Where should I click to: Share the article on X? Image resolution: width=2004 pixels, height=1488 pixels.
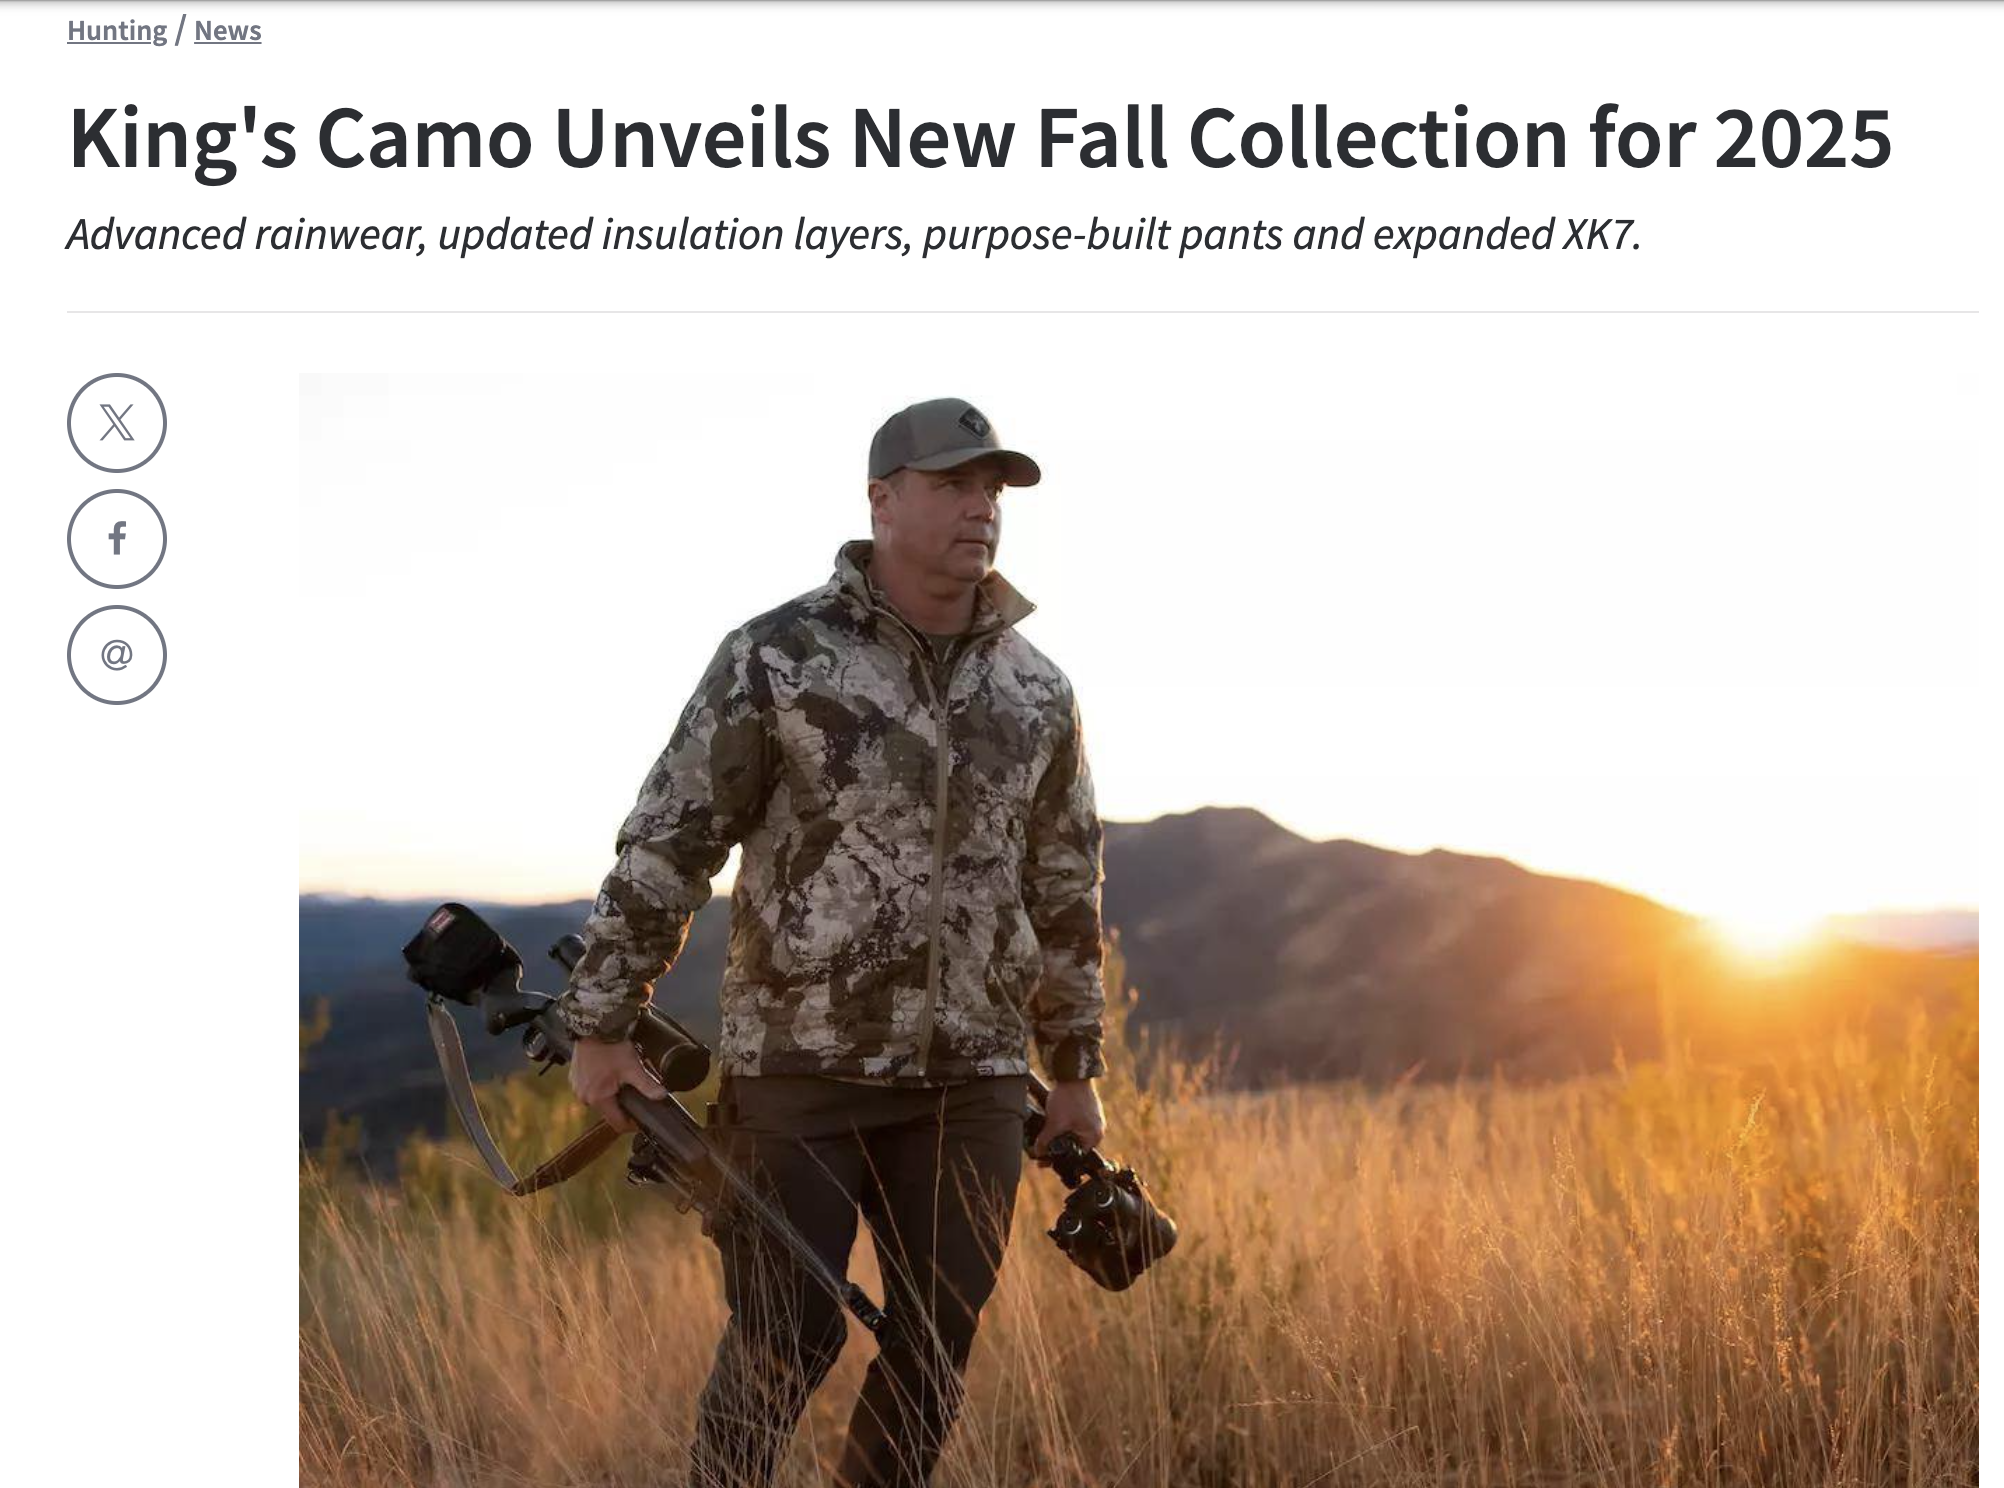pos(117,423)
